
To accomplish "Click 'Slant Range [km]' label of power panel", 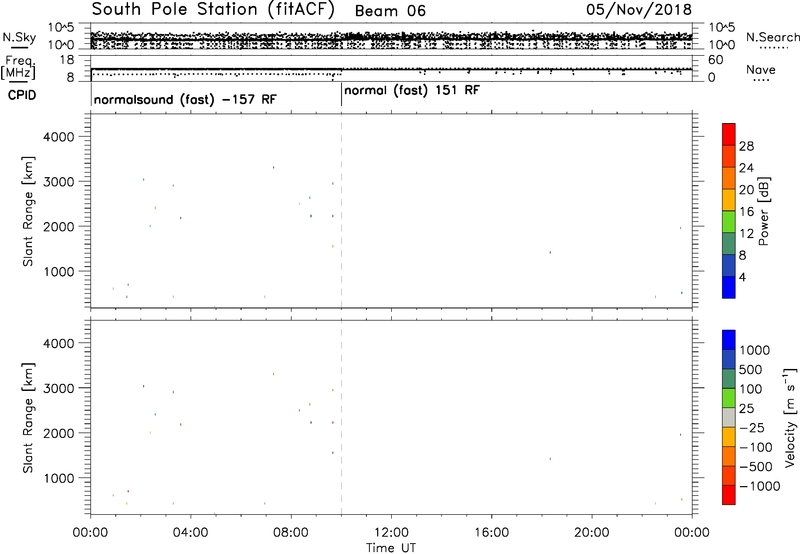I will [x=28, y=211].
